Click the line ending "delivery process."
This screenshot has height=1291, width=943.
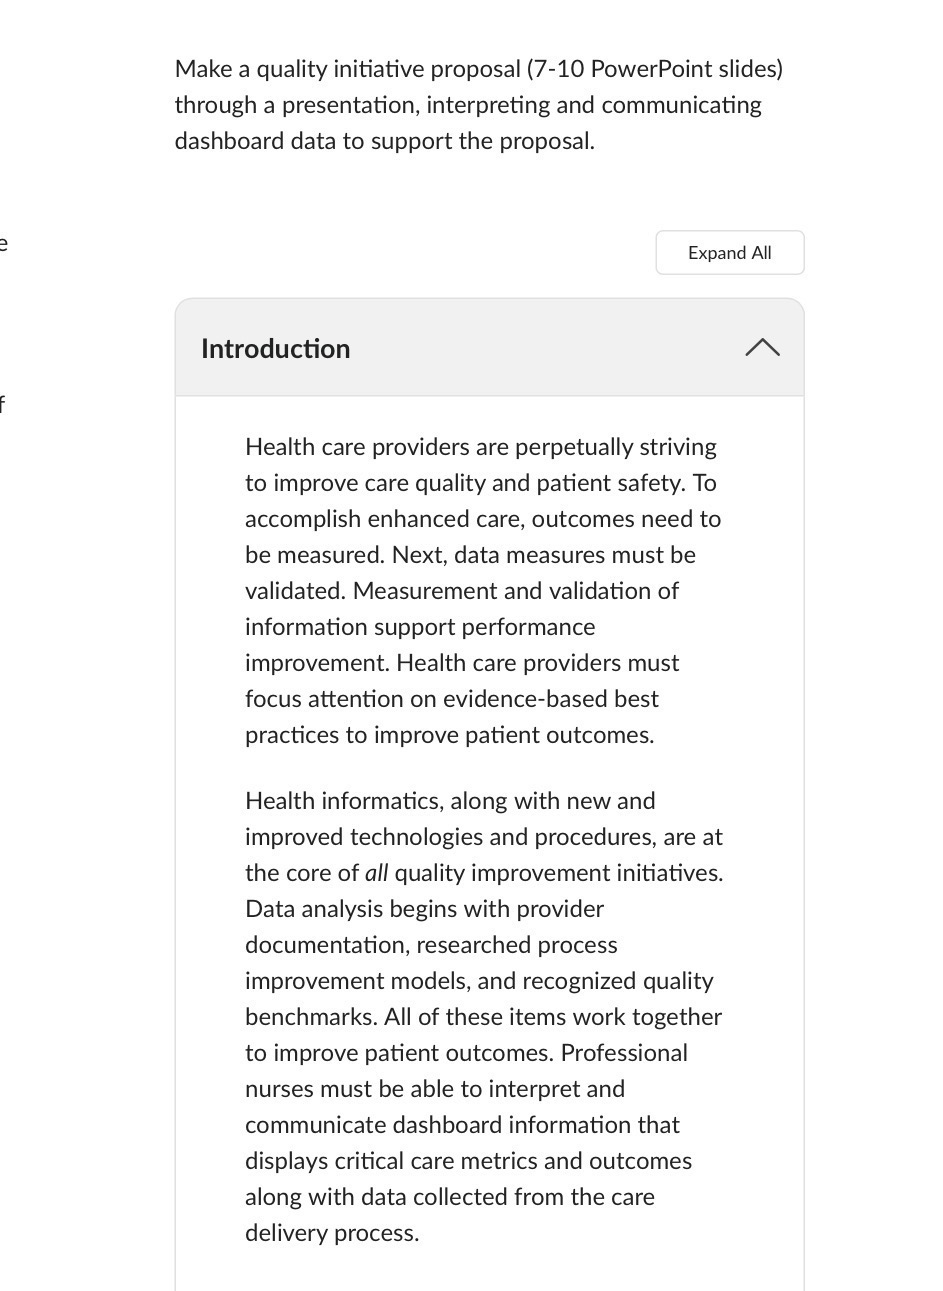(332, 1233)
